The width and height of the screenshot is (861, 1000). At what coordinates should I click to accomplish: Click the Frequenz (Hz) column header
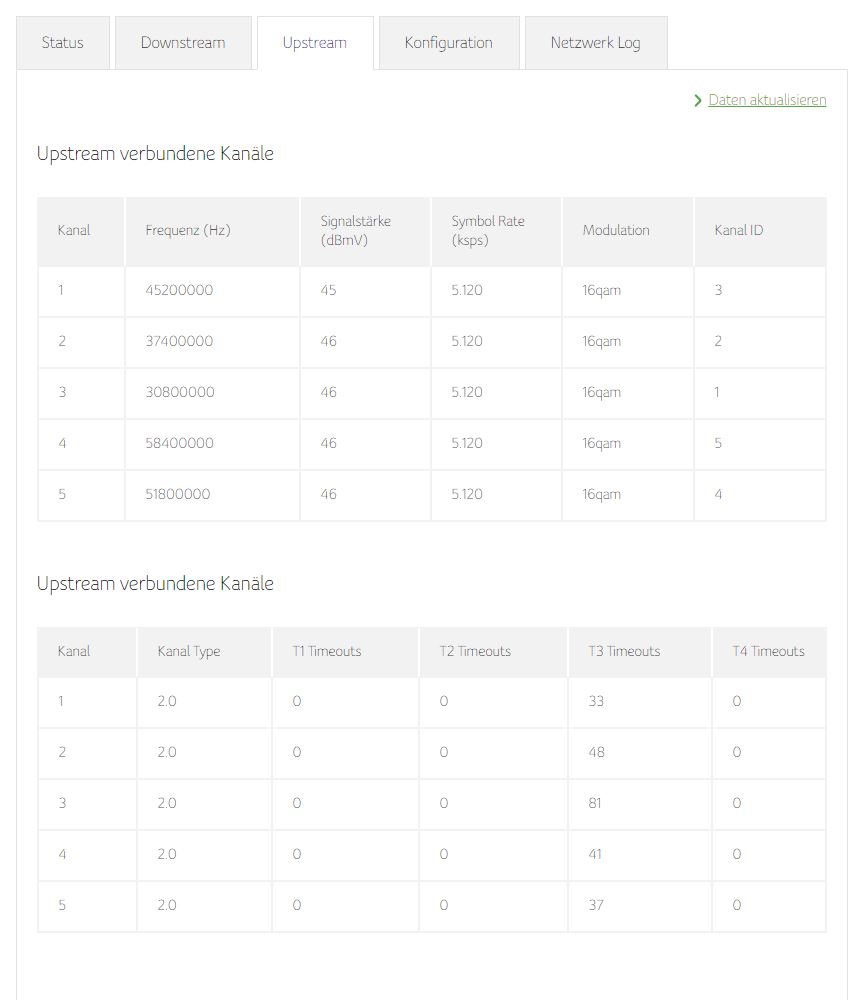click(x=188, y=230)
